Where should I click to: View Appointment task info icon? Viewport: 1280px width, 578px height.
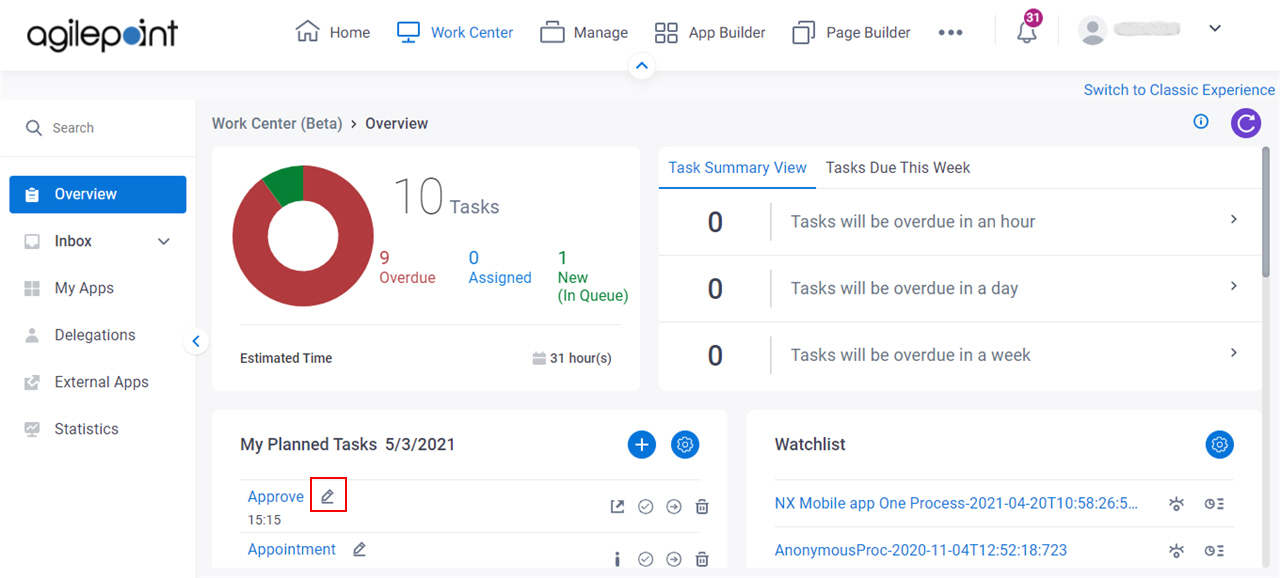click(x=618, y=559)
